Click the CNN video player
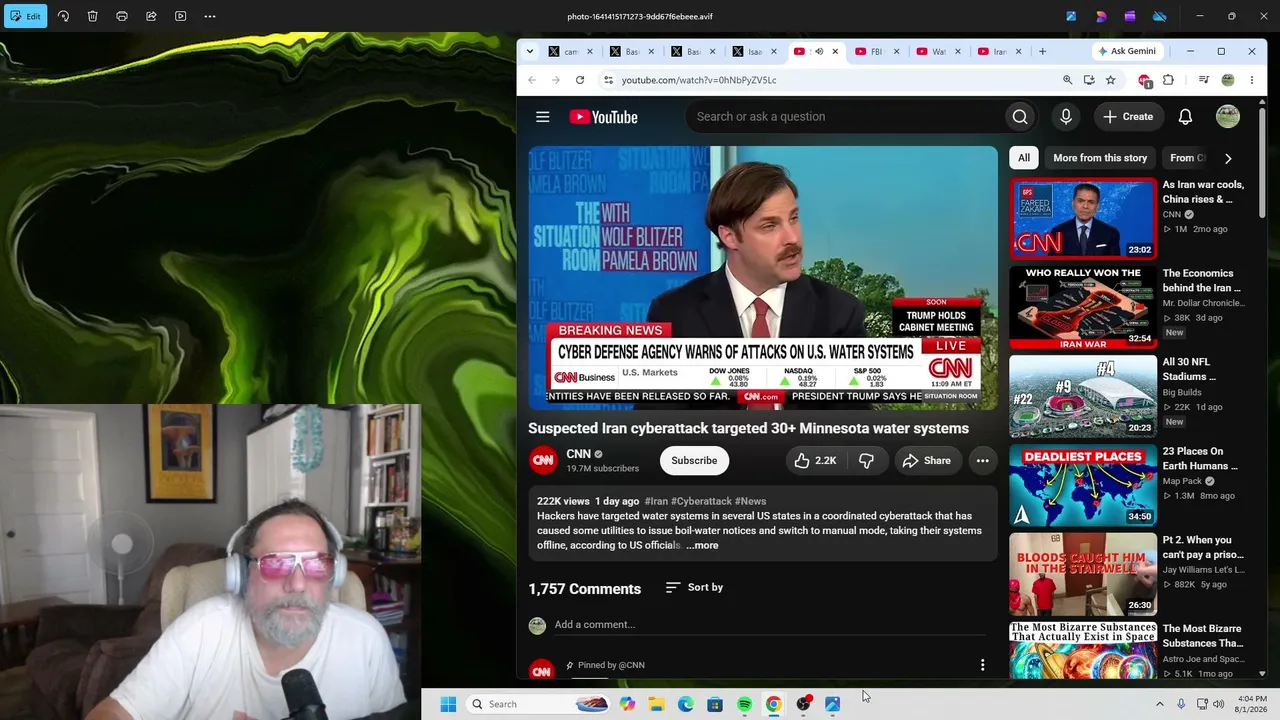The image size is (1280, 720). point(763,278)
